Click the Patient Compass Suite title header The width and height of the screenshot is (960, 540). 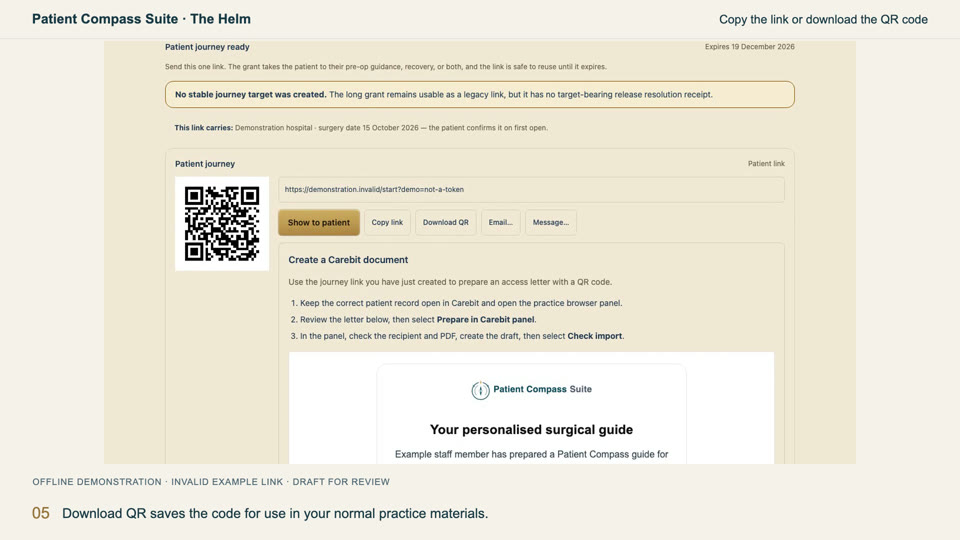[x=141, y=19]
